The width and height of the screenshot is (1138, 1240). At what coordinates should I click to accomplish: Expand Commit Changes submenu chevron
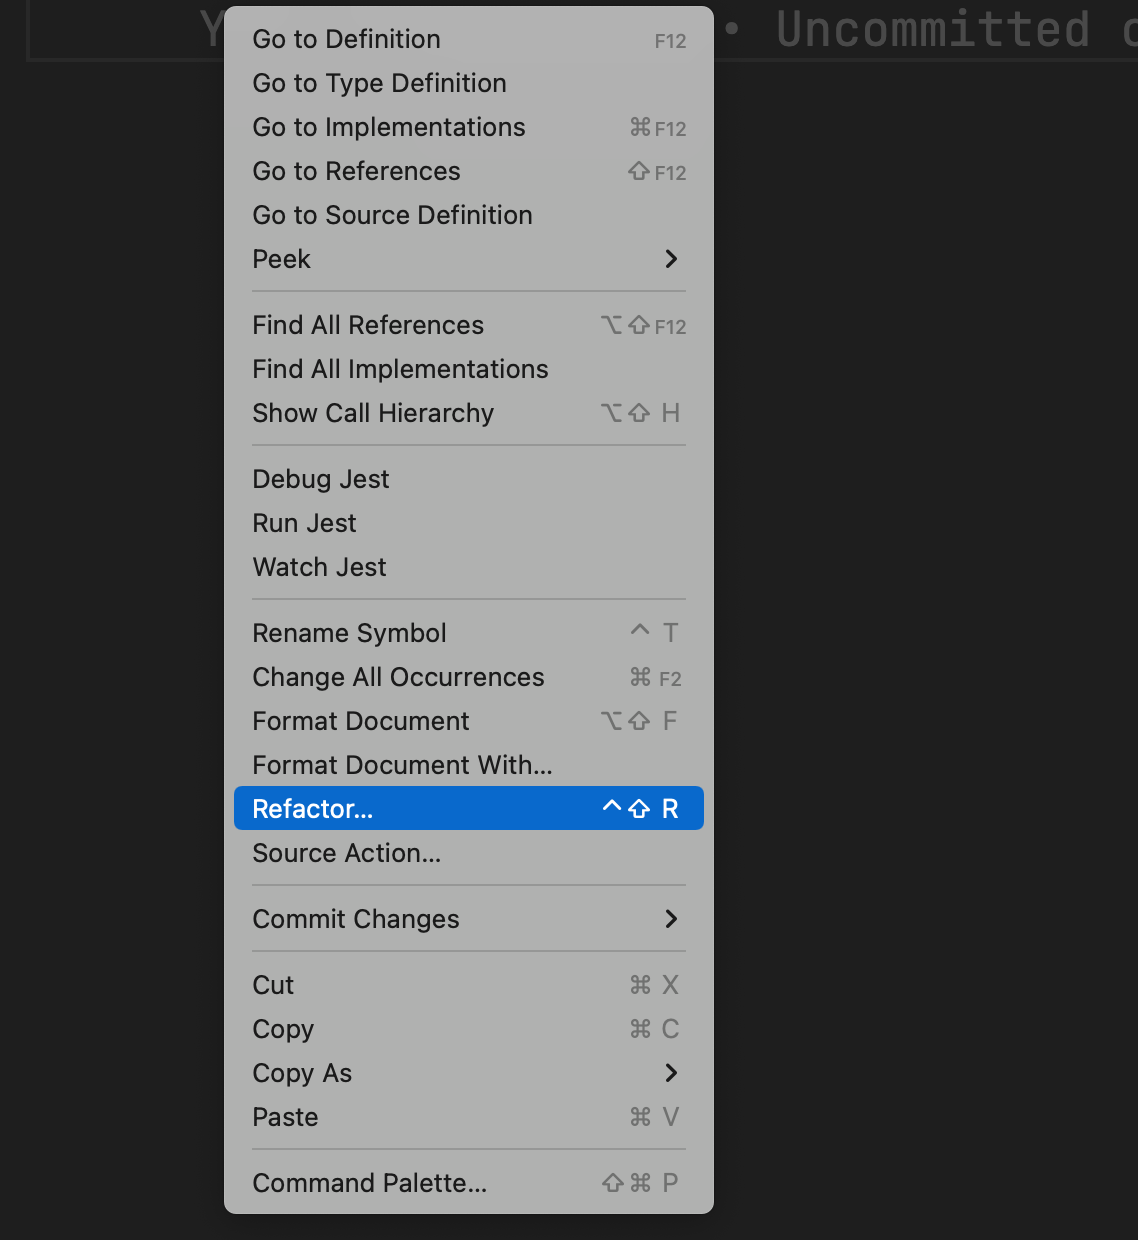[671, 919]
